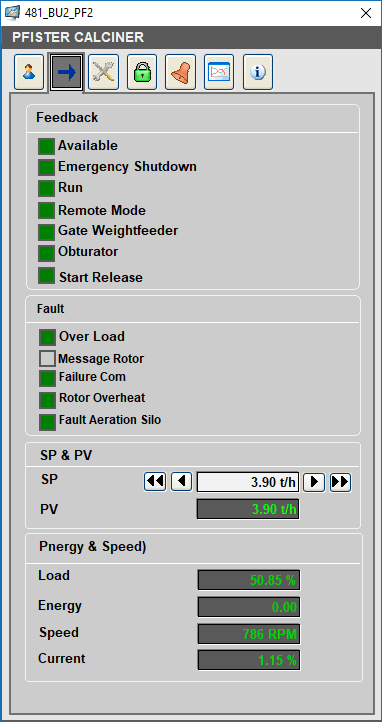
Task: Click the SP setpoint field showing 3.90 t/h
Action: tap(248, 482)
